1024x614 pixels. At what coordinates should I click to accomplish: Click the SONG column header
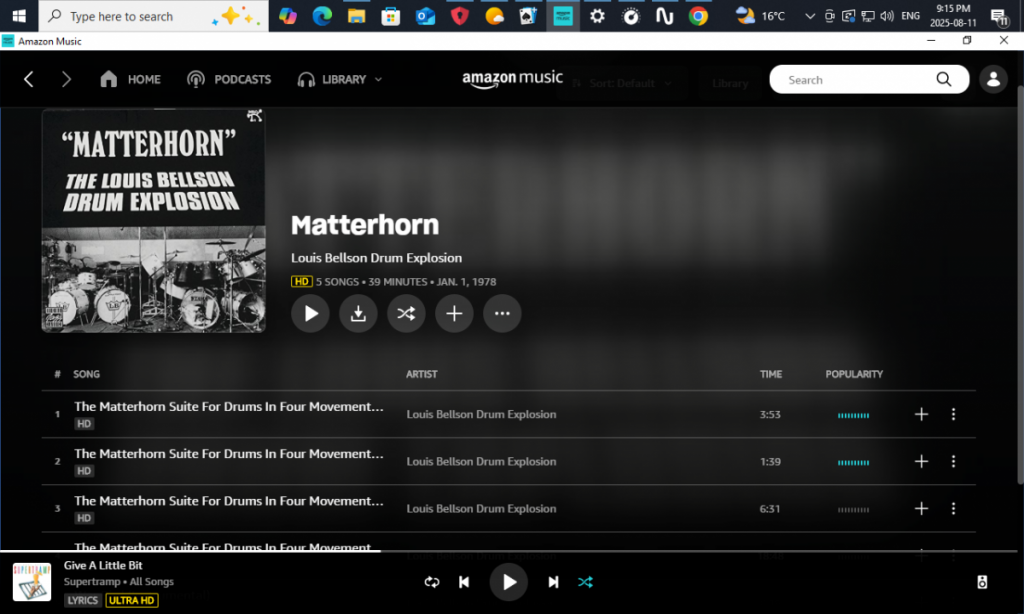tap(86, 374)
